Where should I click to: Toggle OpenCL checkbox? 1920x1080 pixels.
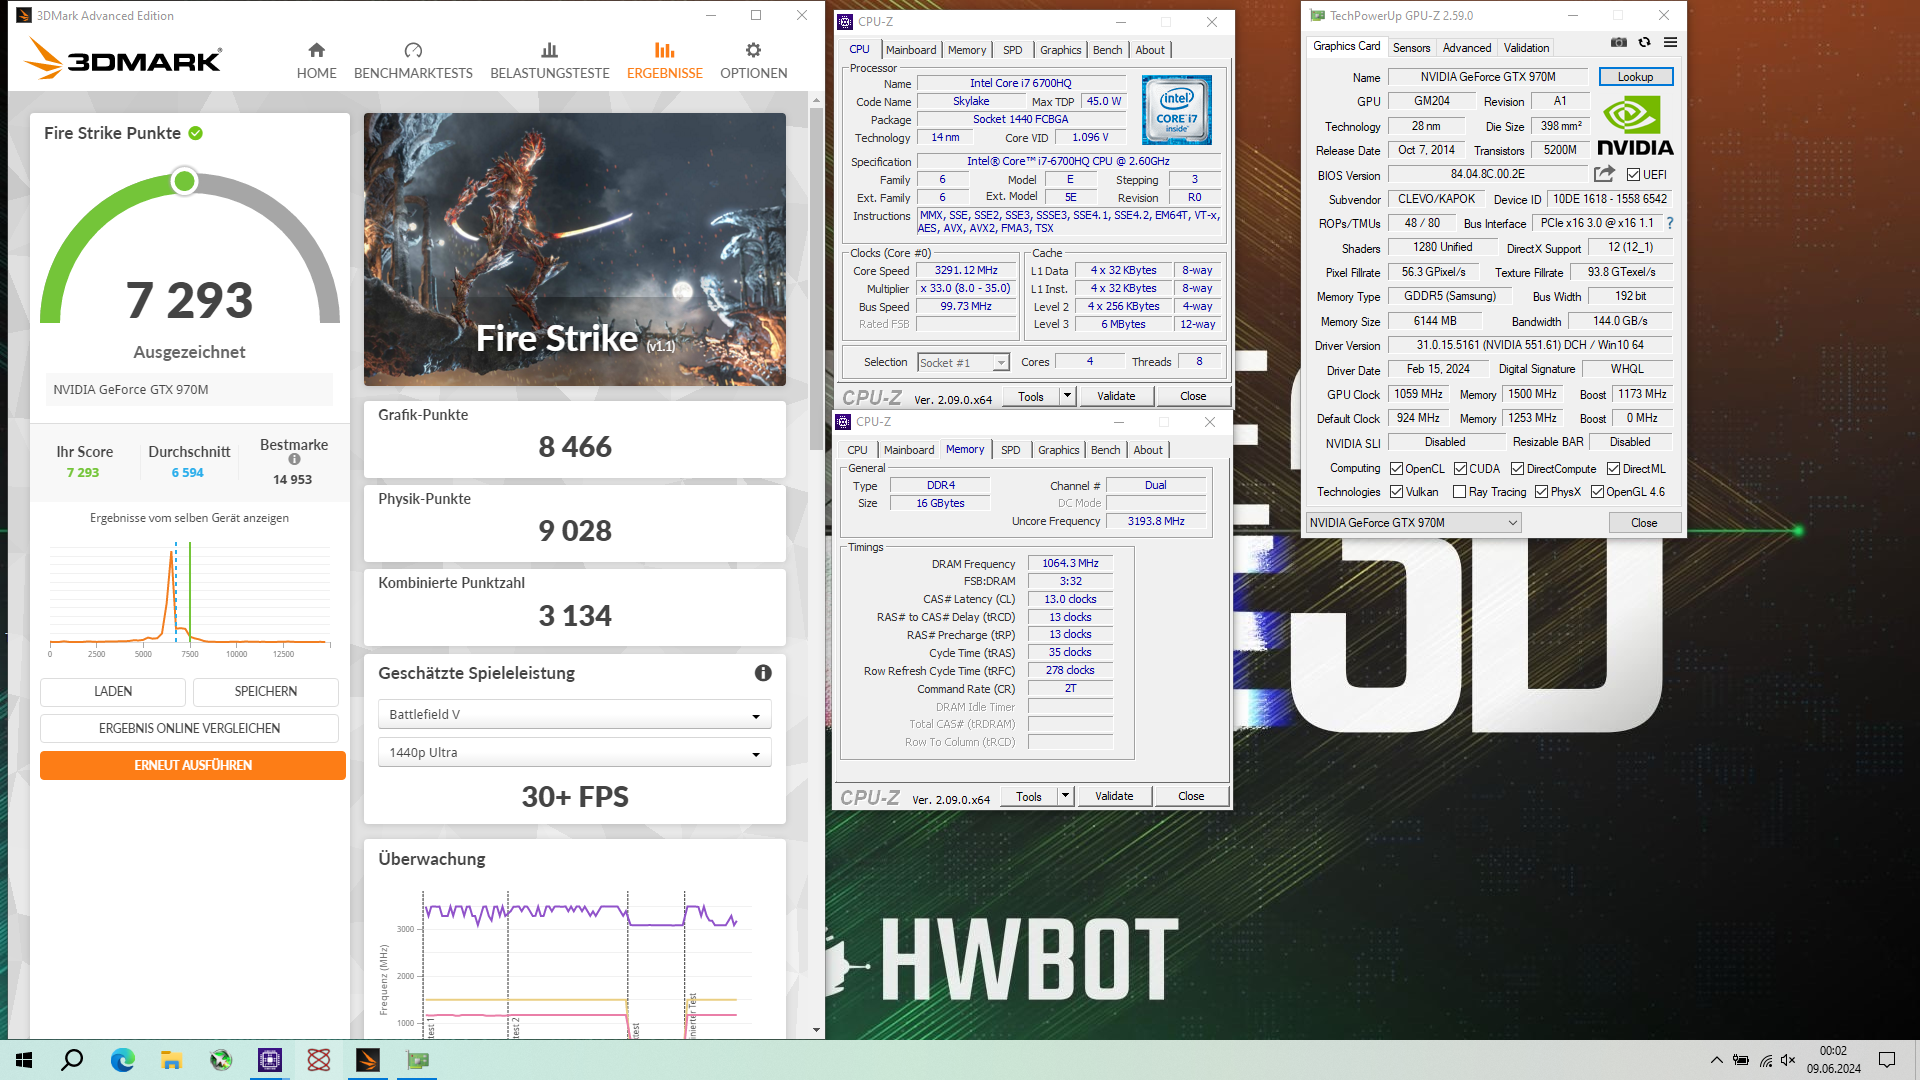[1396, 469]
